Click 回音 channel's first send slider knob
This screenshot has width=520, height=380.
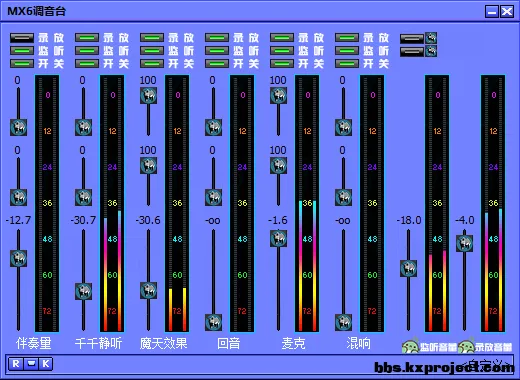[x=213, y=127]
